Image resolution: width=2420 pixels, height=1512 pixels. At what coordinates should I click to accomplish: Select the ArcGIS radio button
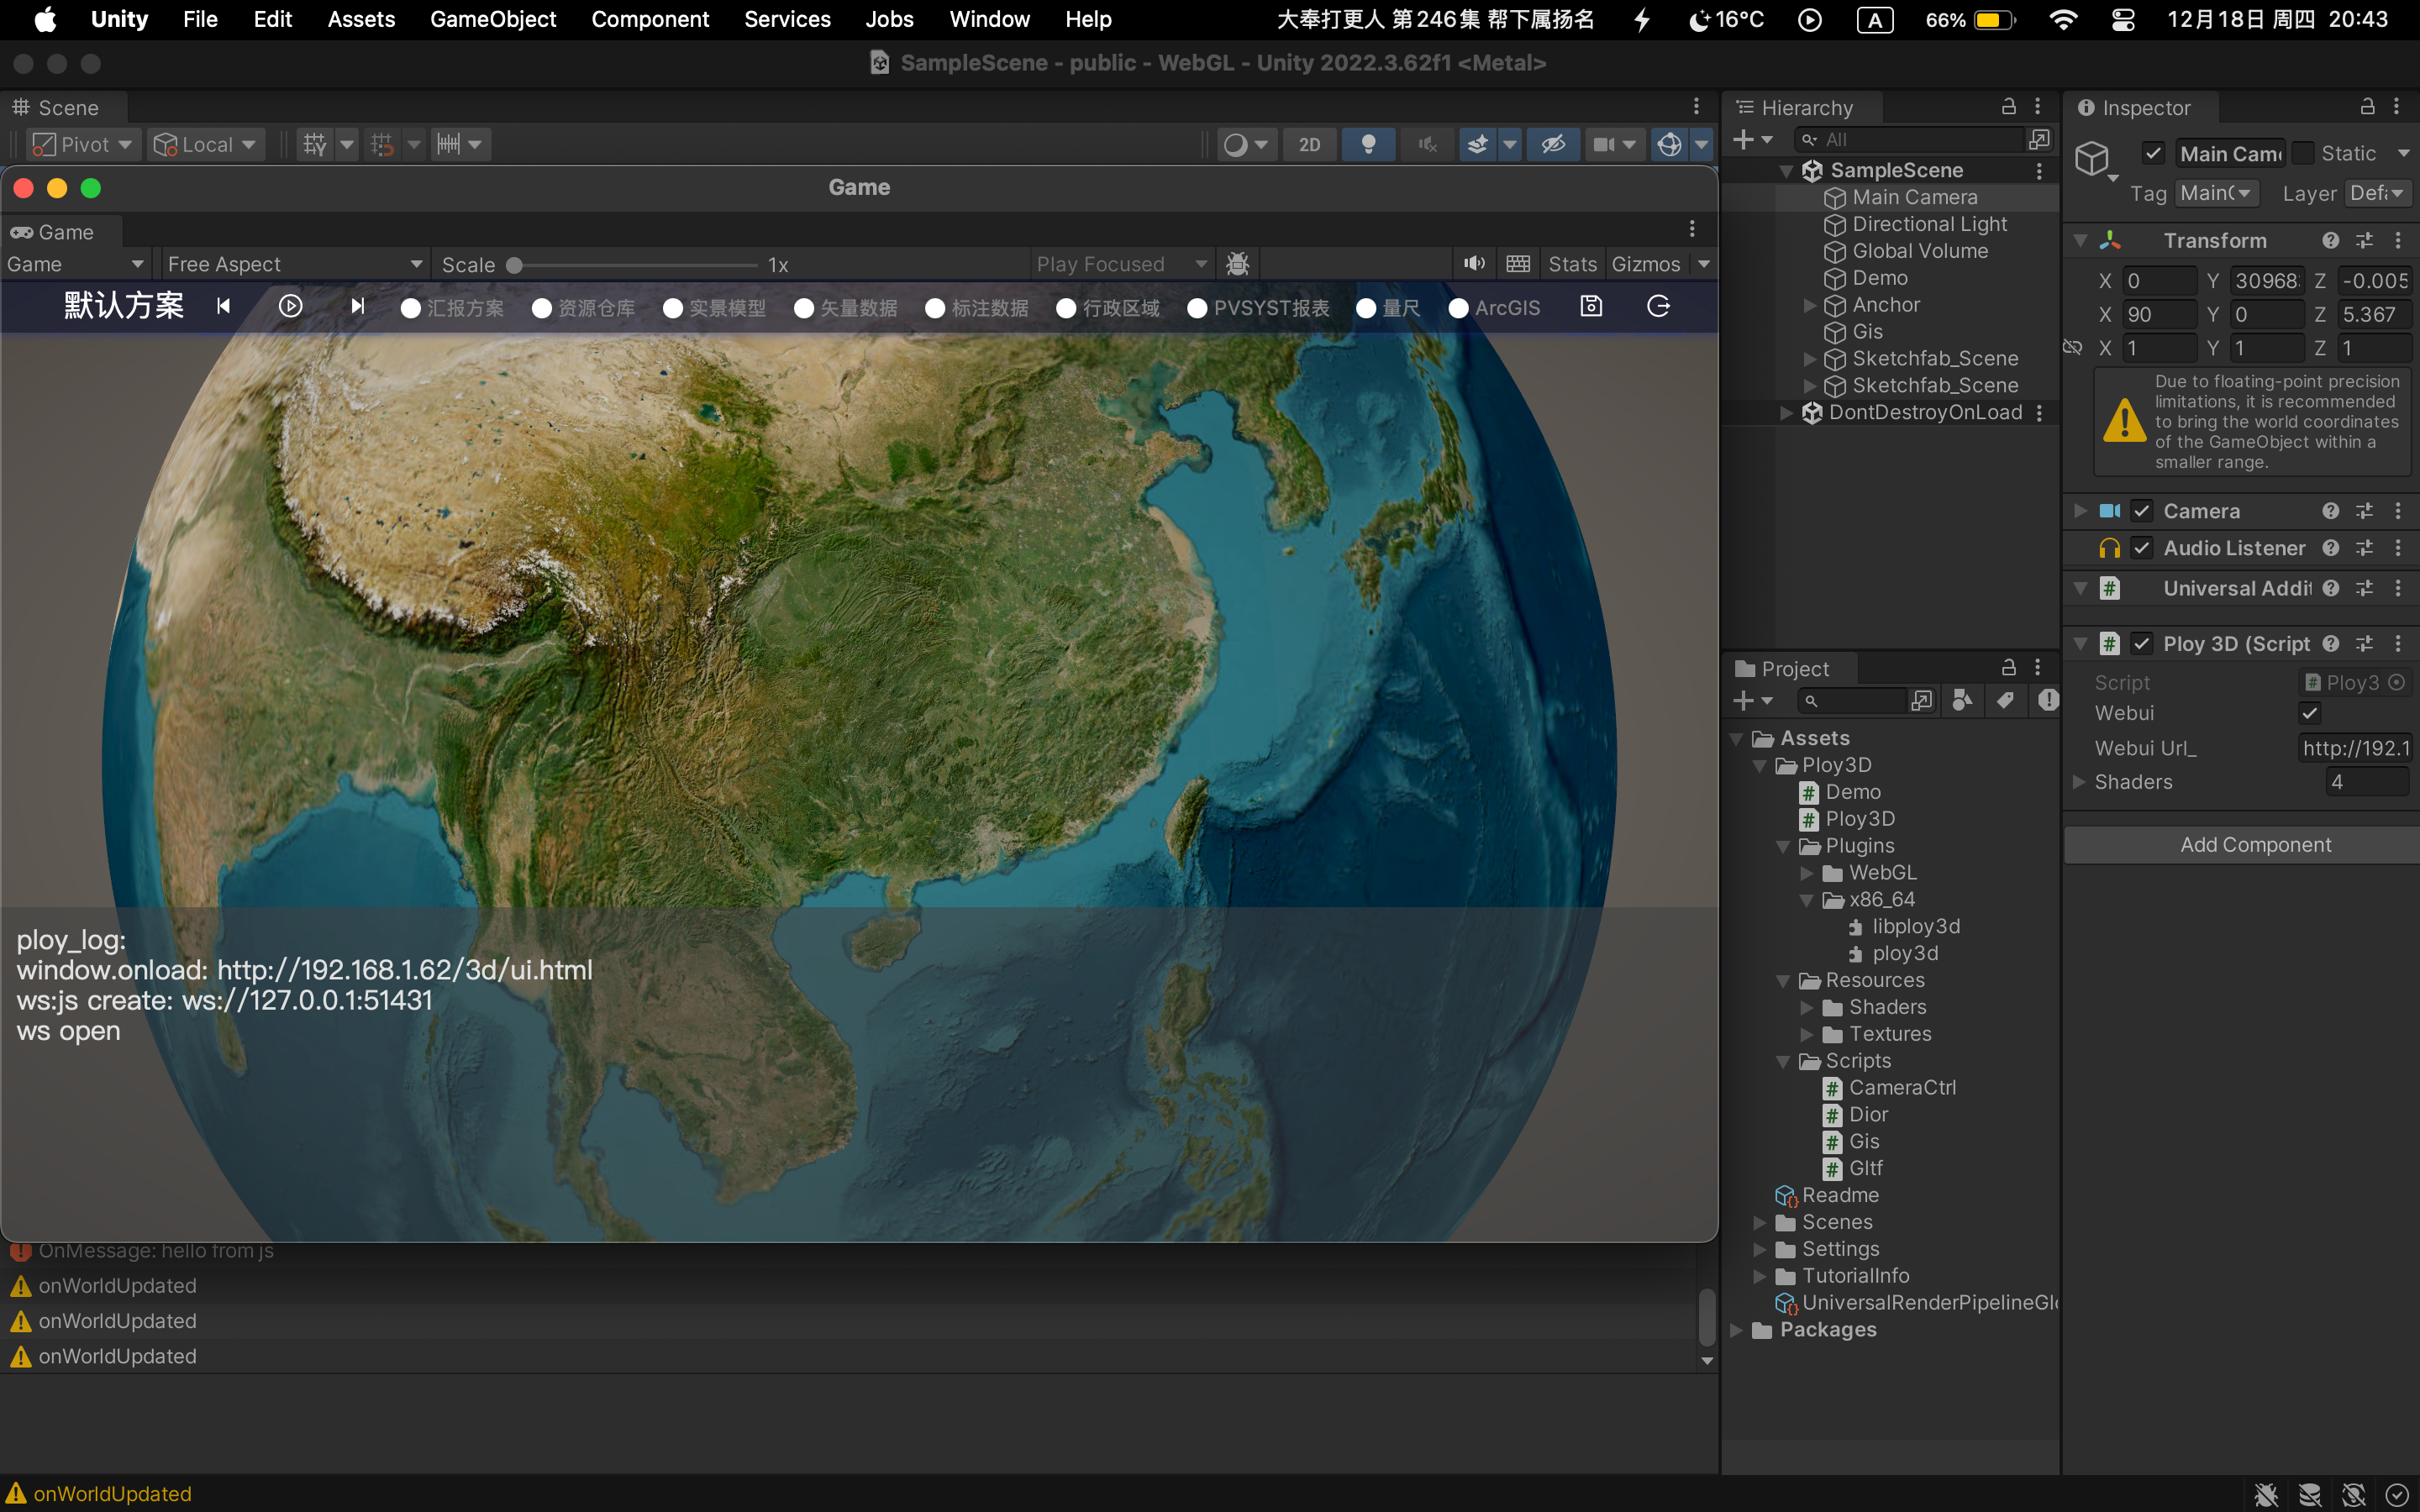coord(1459,308)
